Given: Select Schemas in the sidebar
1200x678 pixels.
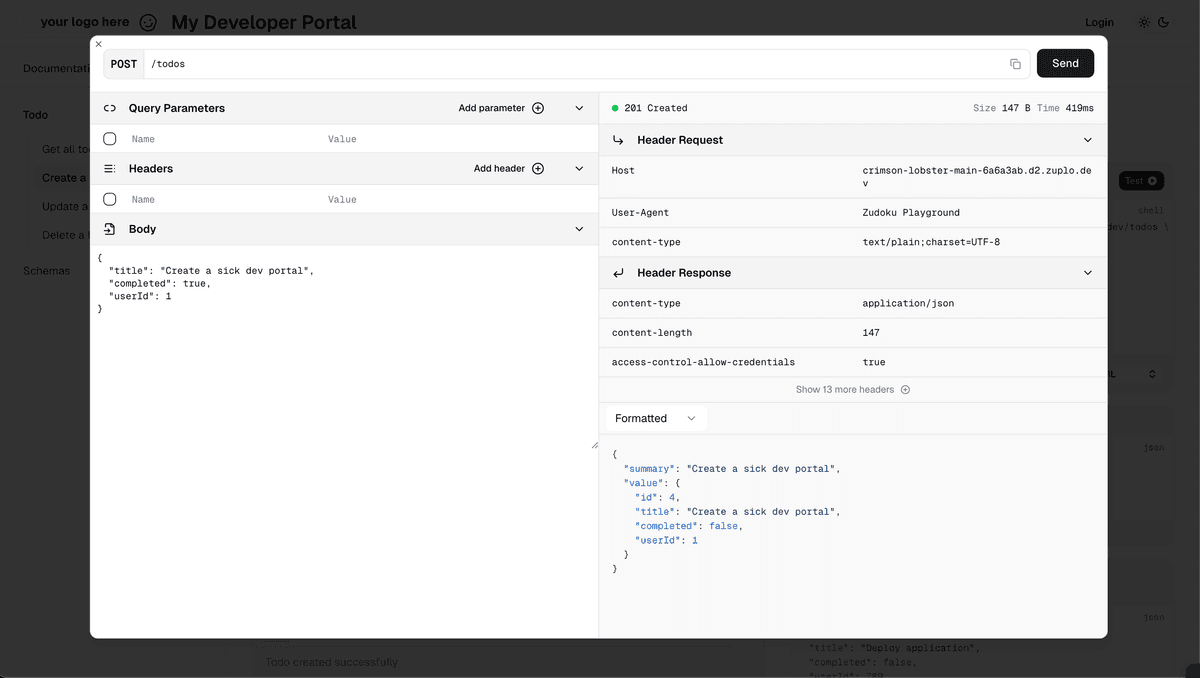Looking at the screenshot, I should [x=45, y=270].
